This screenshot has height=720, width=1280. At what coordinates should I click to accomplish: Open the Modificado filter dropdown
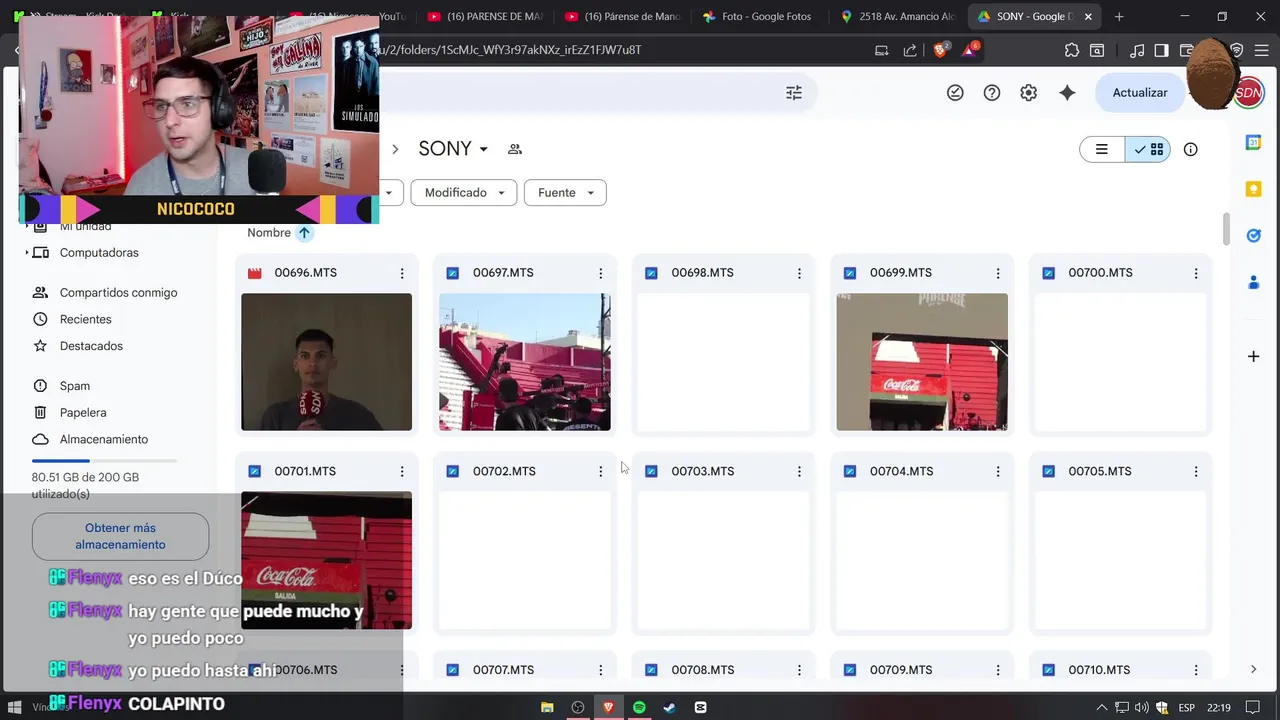464,192
